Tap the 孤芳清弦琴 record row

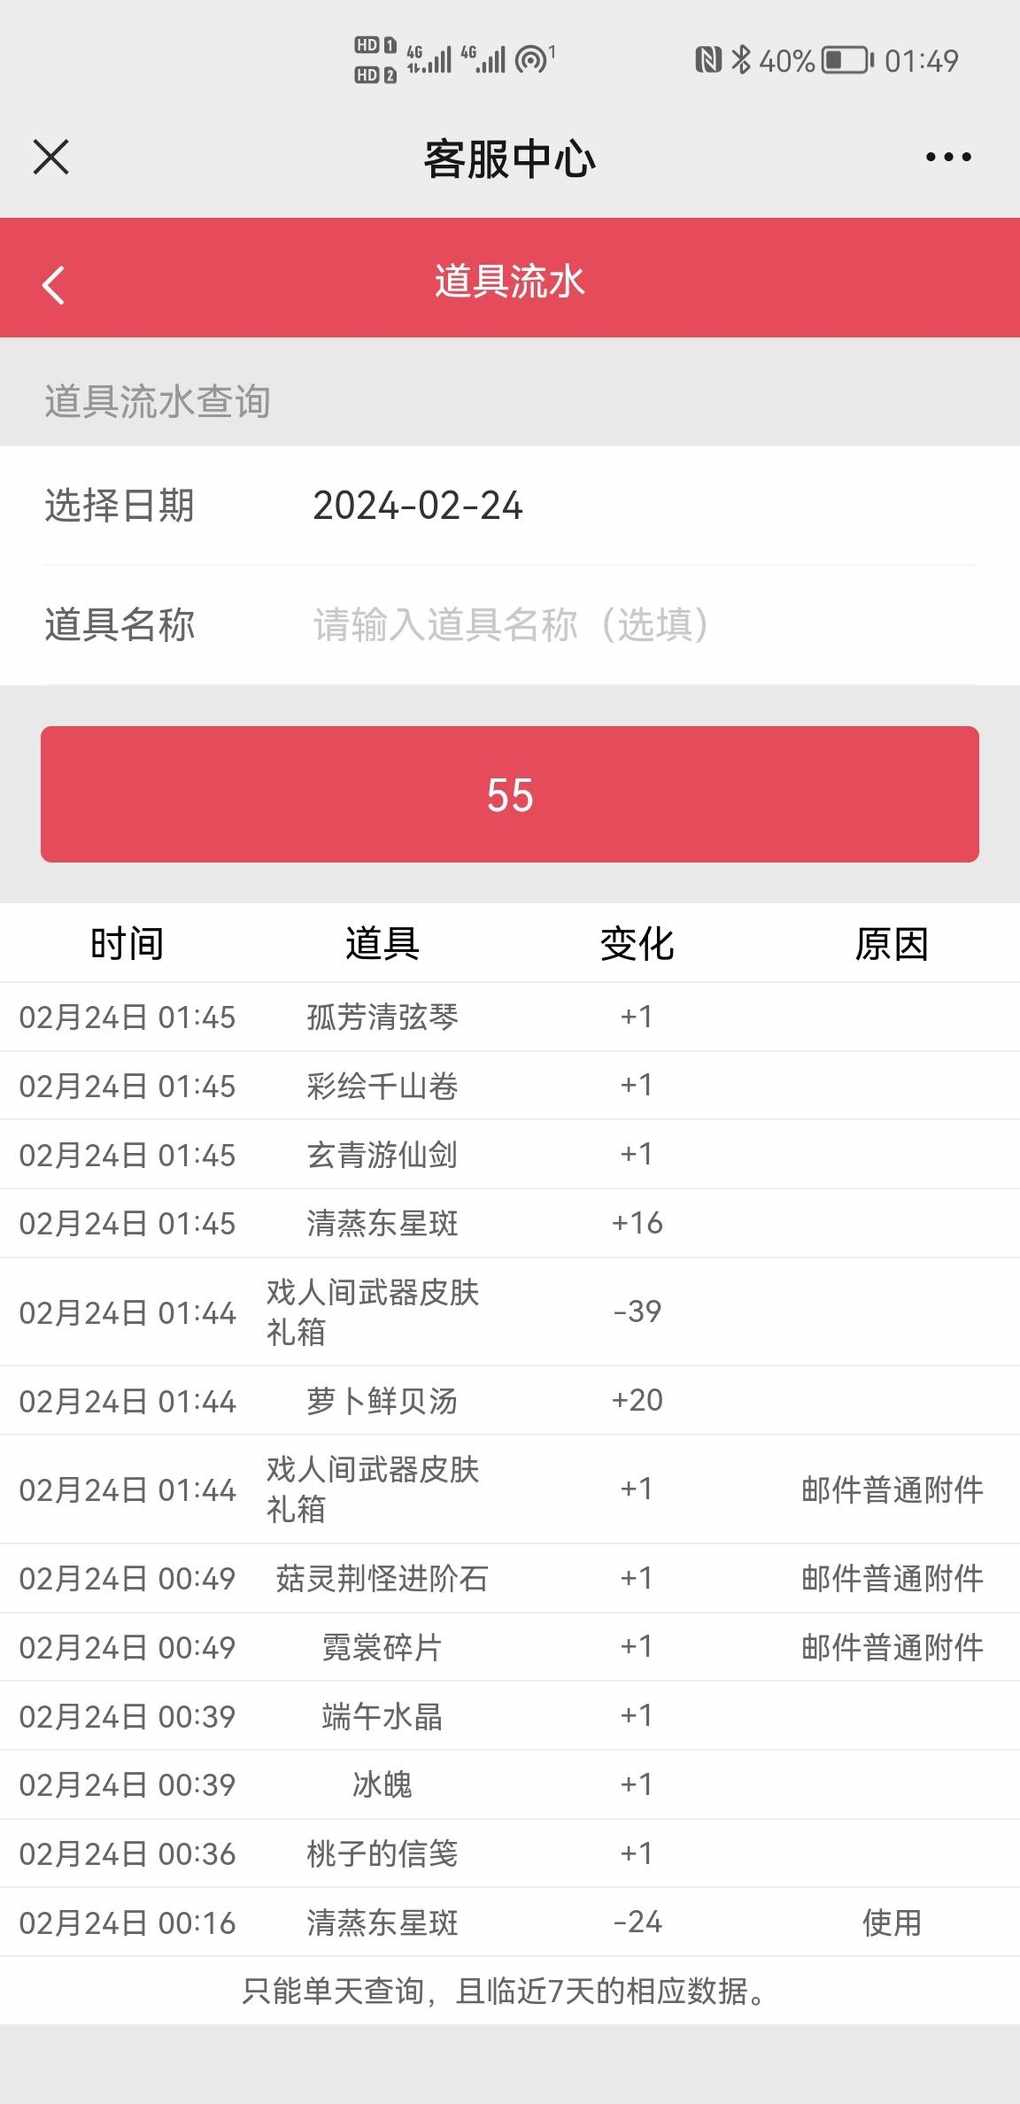point(510,1017)
